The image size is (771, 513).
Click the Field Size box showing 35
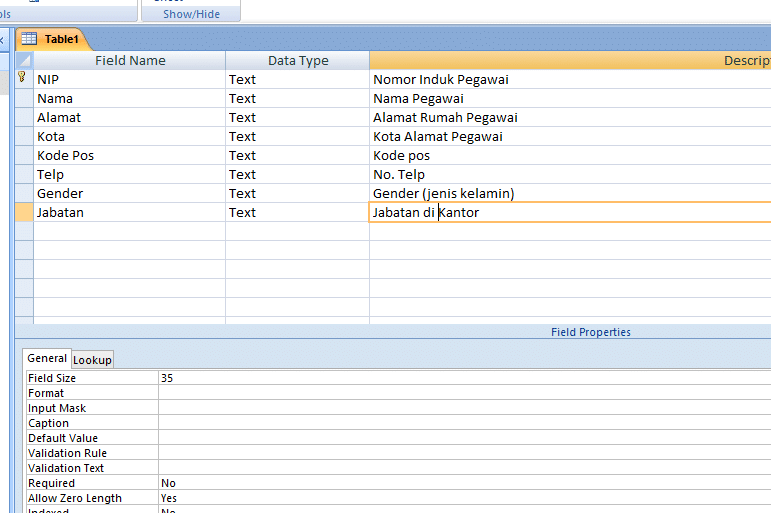460,378
